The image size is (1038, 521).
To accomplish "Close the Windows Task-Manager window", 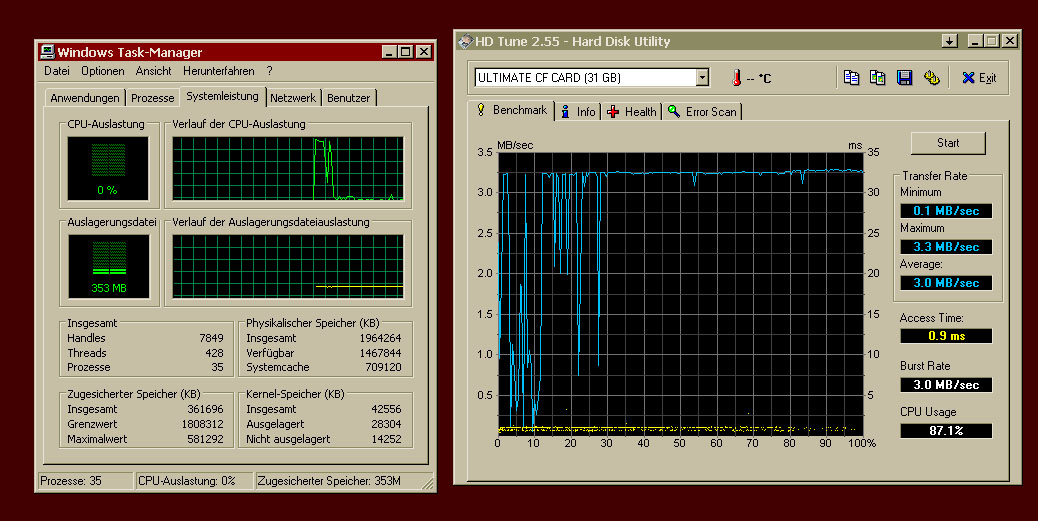I will coord(424,52).
